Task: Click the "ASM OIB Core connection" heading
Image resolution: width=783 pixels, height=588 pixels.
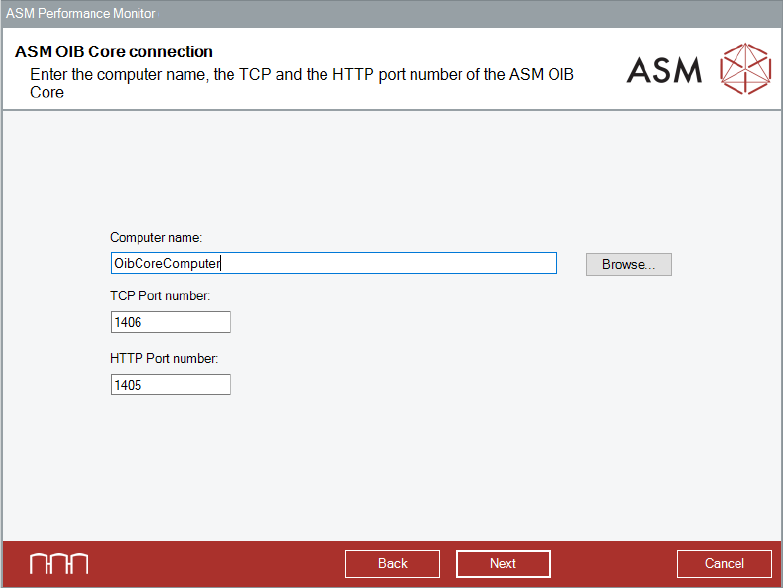Action: click(114, 52)
